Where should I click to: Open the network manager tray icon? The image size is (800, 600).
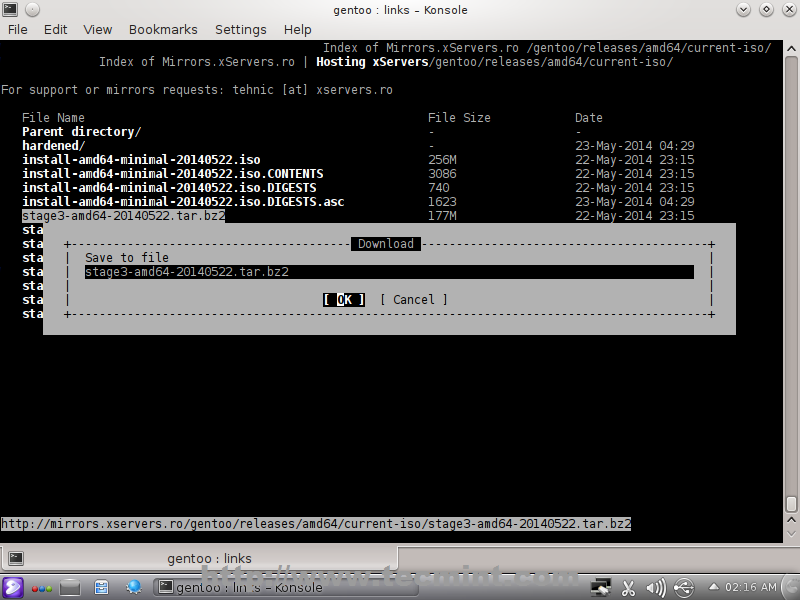pyautogui.click(x=601, y=587)
